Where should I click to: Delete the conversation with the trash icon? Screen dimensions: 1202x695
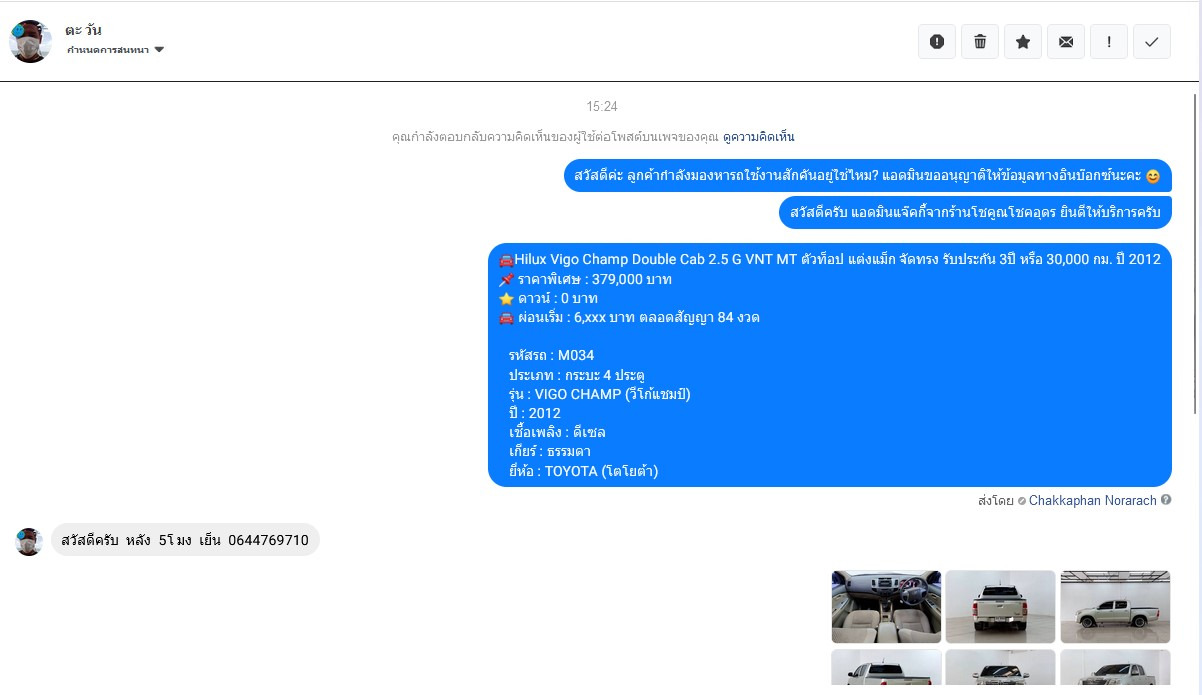tap(980, 42)
